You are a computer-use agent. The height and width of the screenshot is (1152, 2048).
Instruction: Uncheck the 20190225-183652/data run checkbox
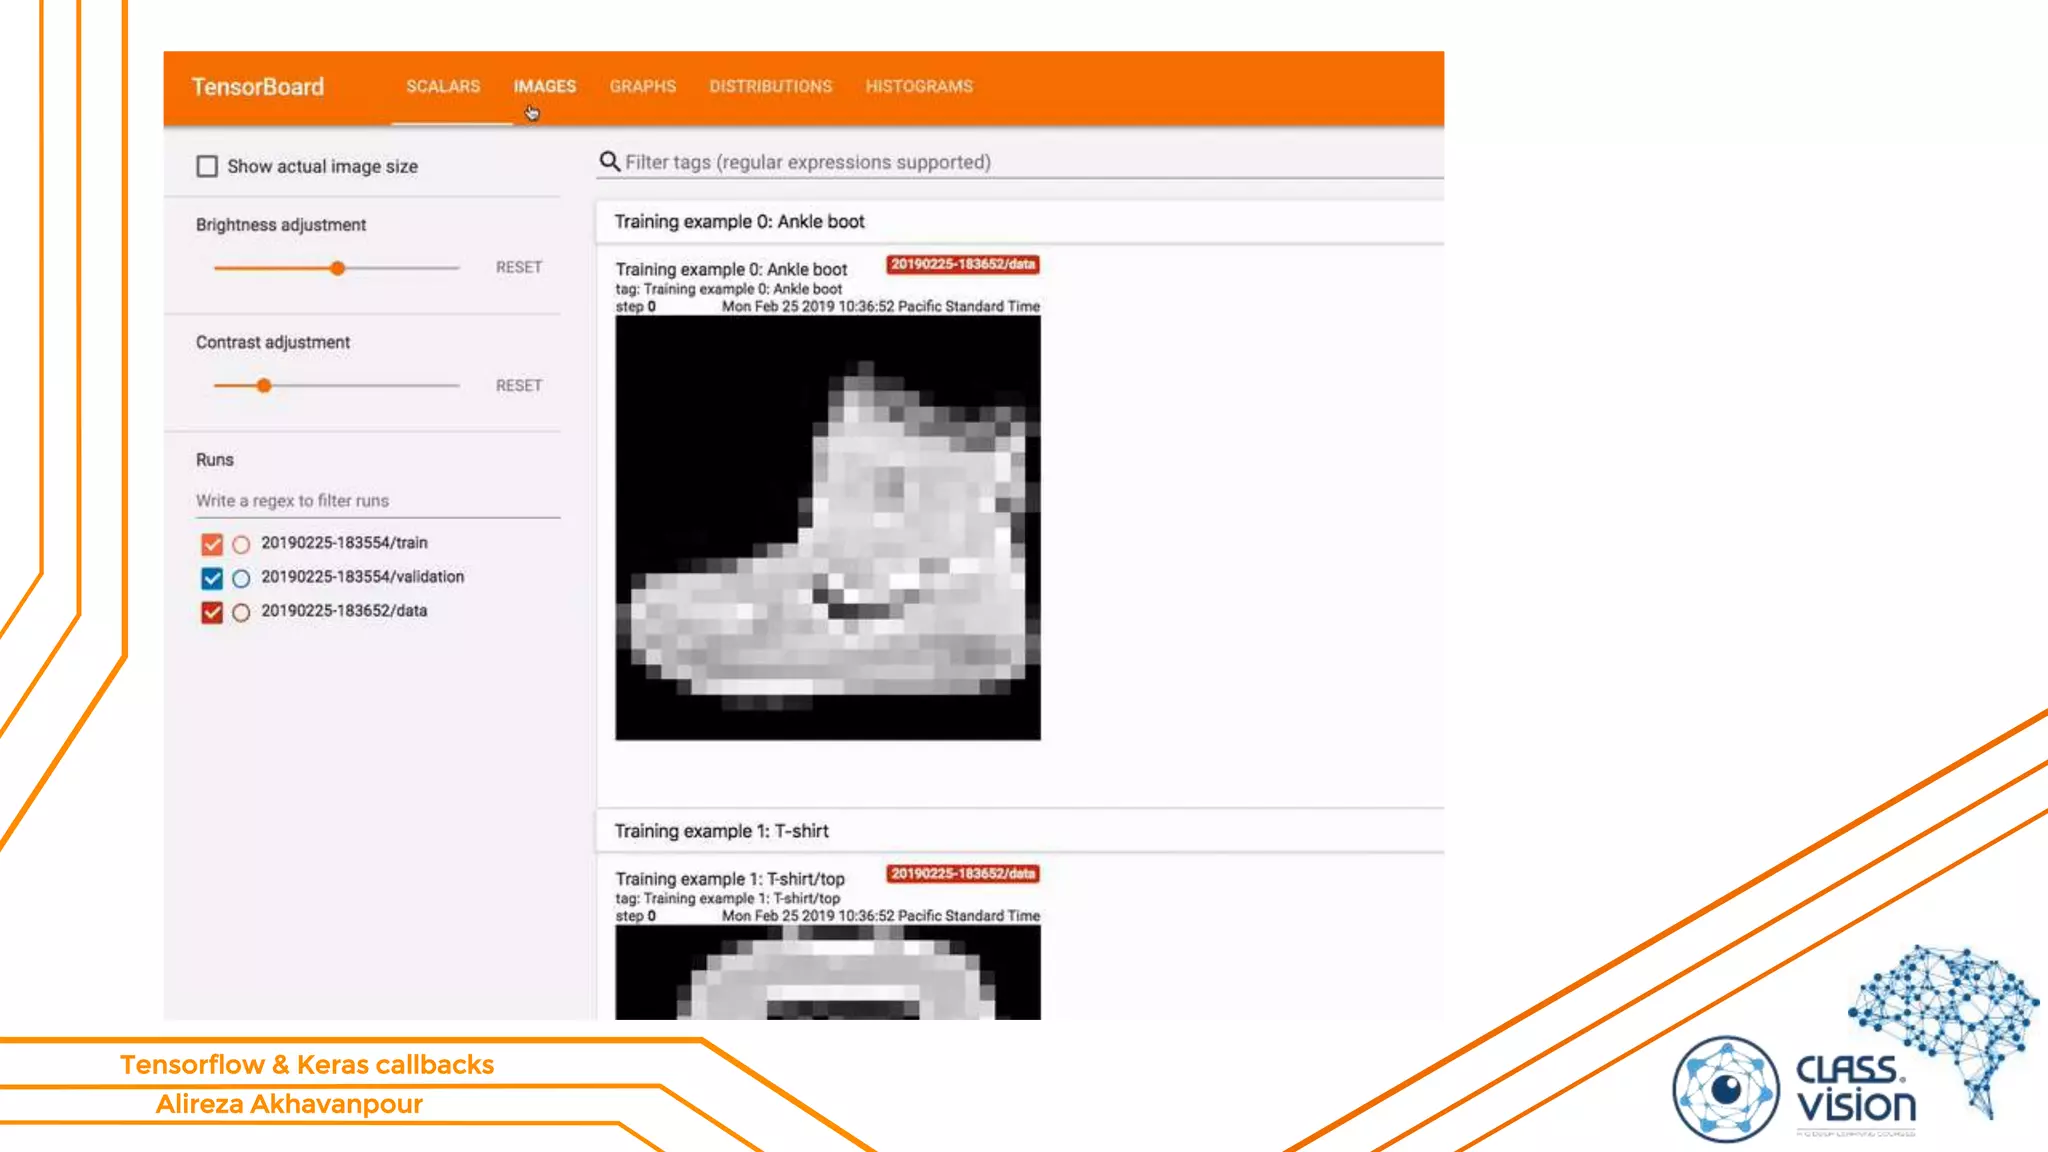point(211,612)
